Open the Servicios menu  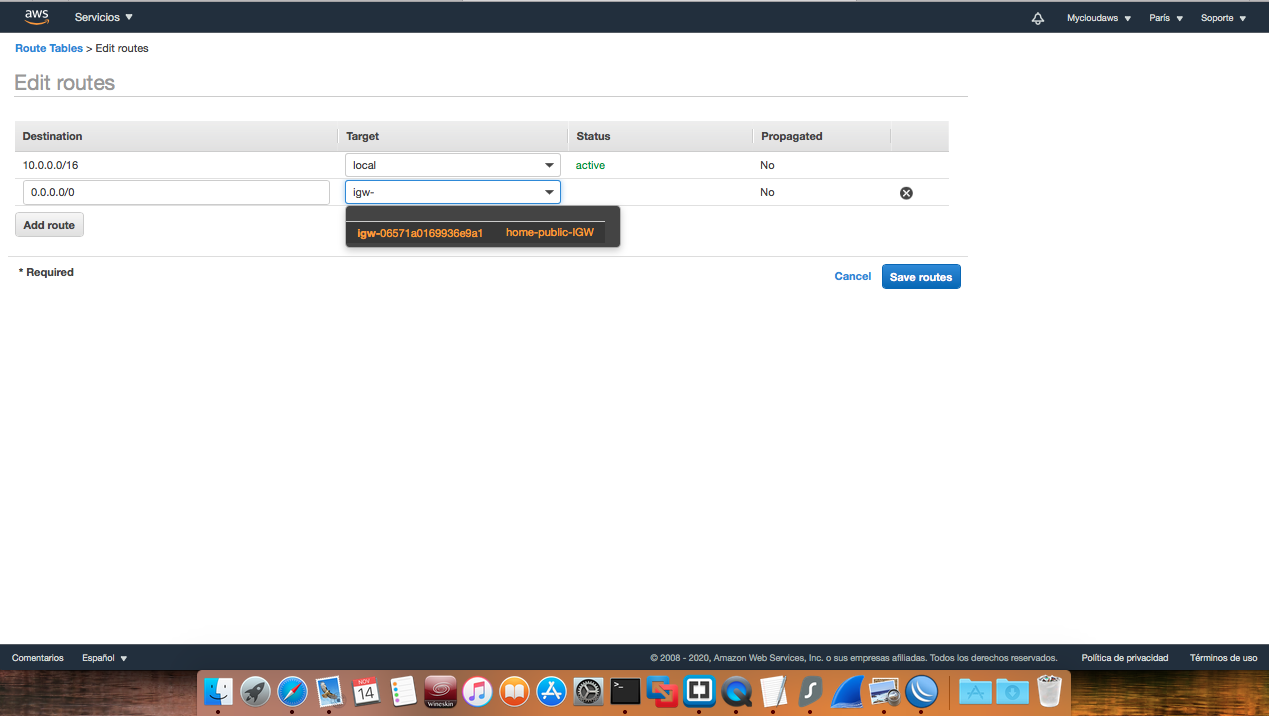(102, 17)
